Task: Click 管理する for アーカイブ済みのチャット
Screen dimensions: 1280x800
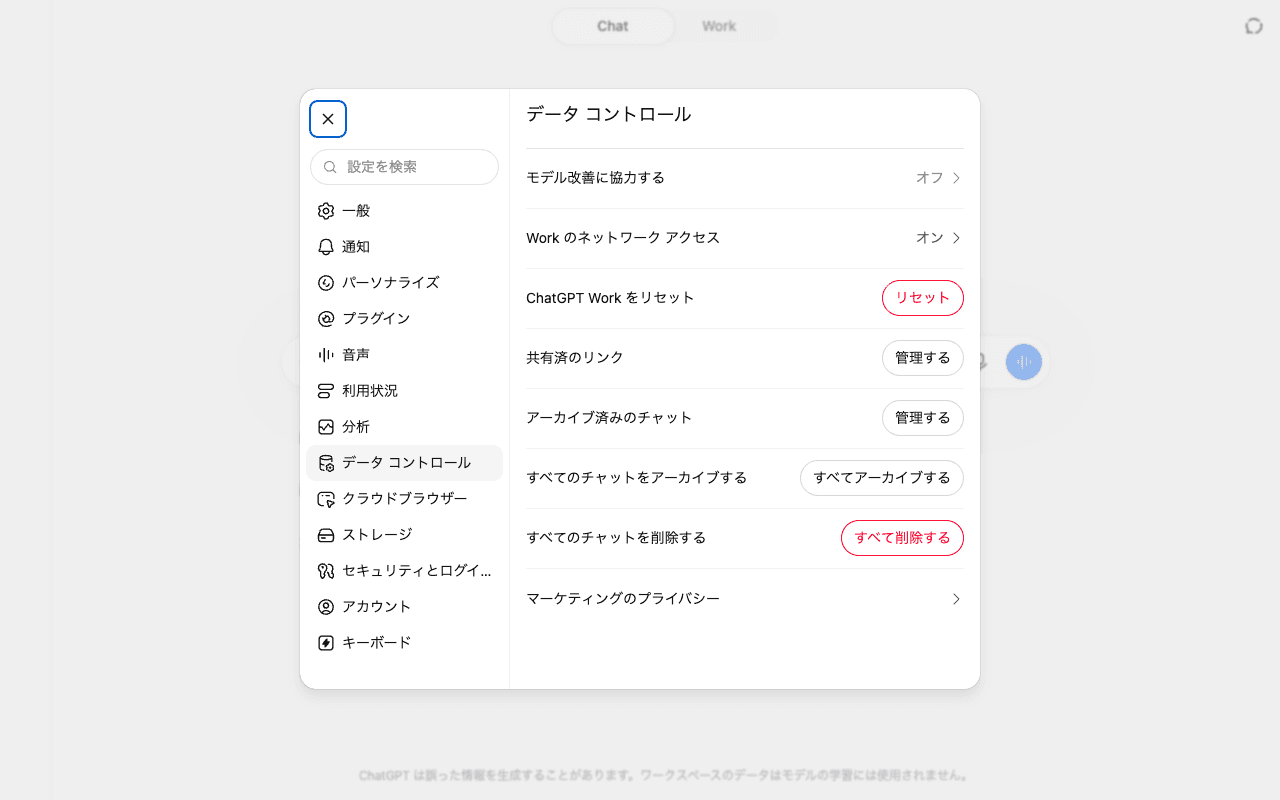Action: 923,418
